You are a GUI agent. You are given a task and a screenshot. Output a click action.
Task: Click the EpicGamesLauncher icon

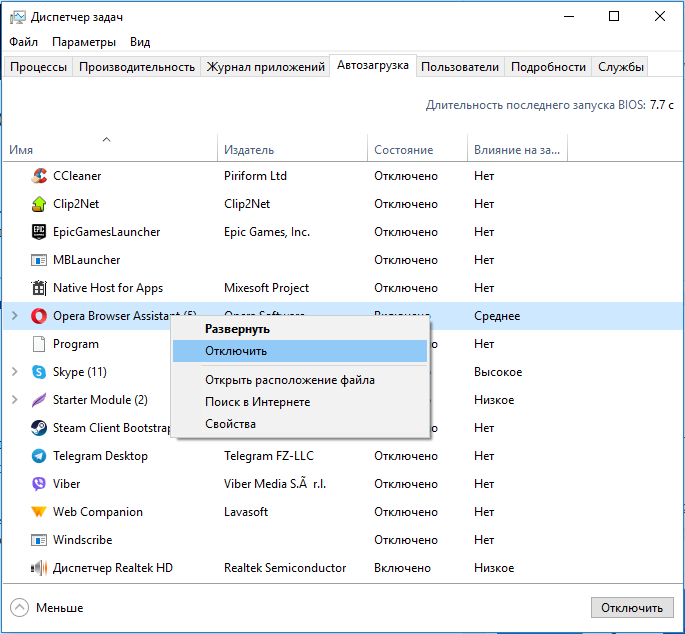coord(39,232)
